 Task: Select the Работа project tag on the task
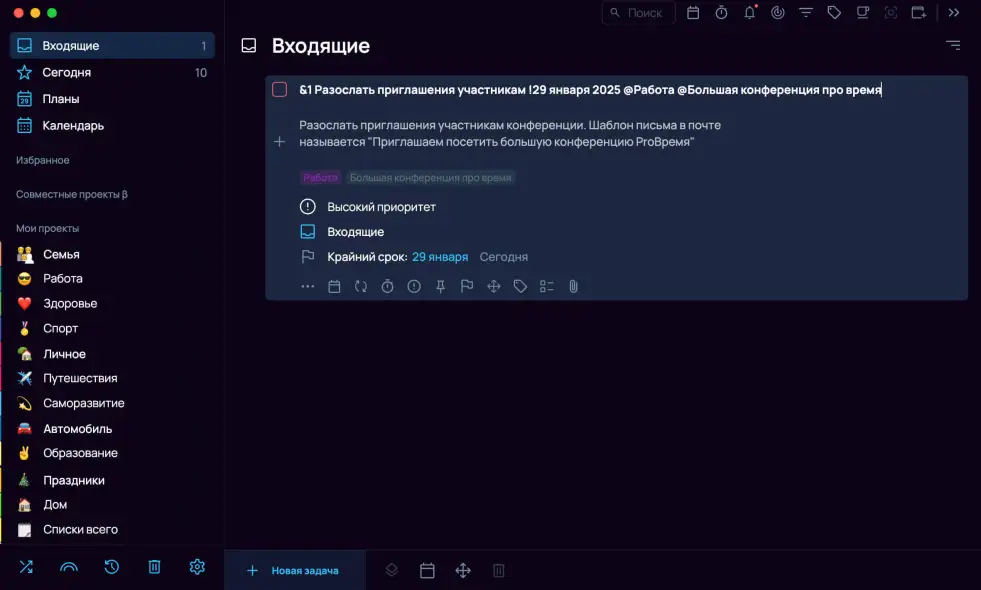(x=319, y=177)
